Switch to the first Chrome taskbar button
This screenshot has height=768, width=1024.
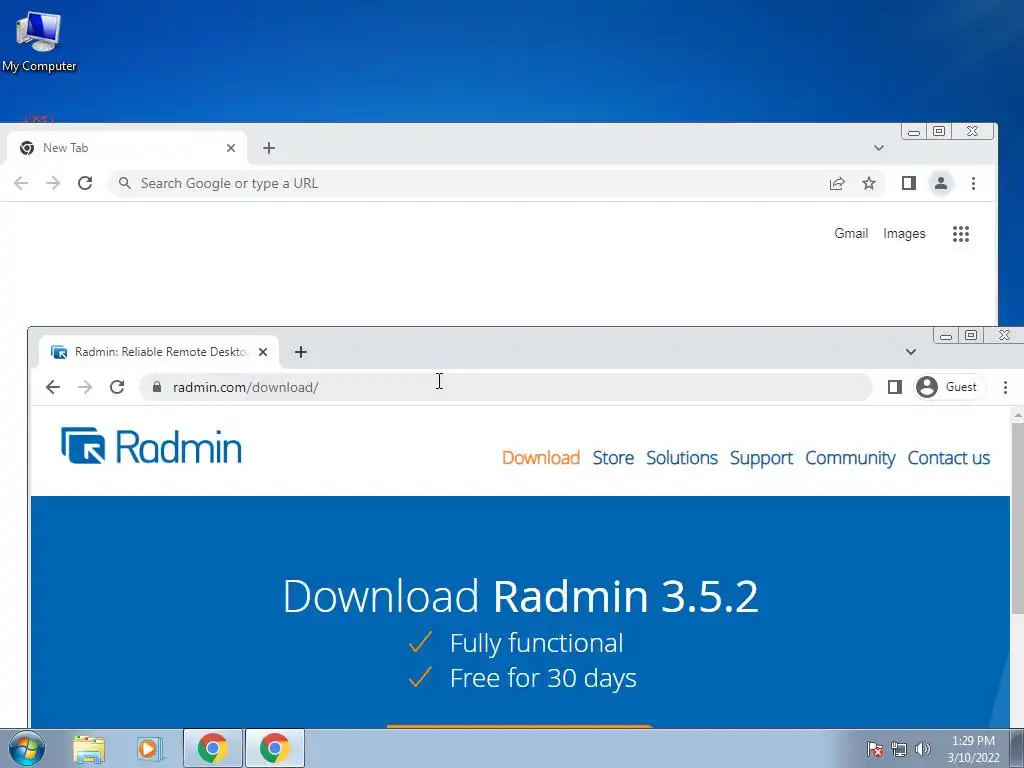(x=213, y=748)
